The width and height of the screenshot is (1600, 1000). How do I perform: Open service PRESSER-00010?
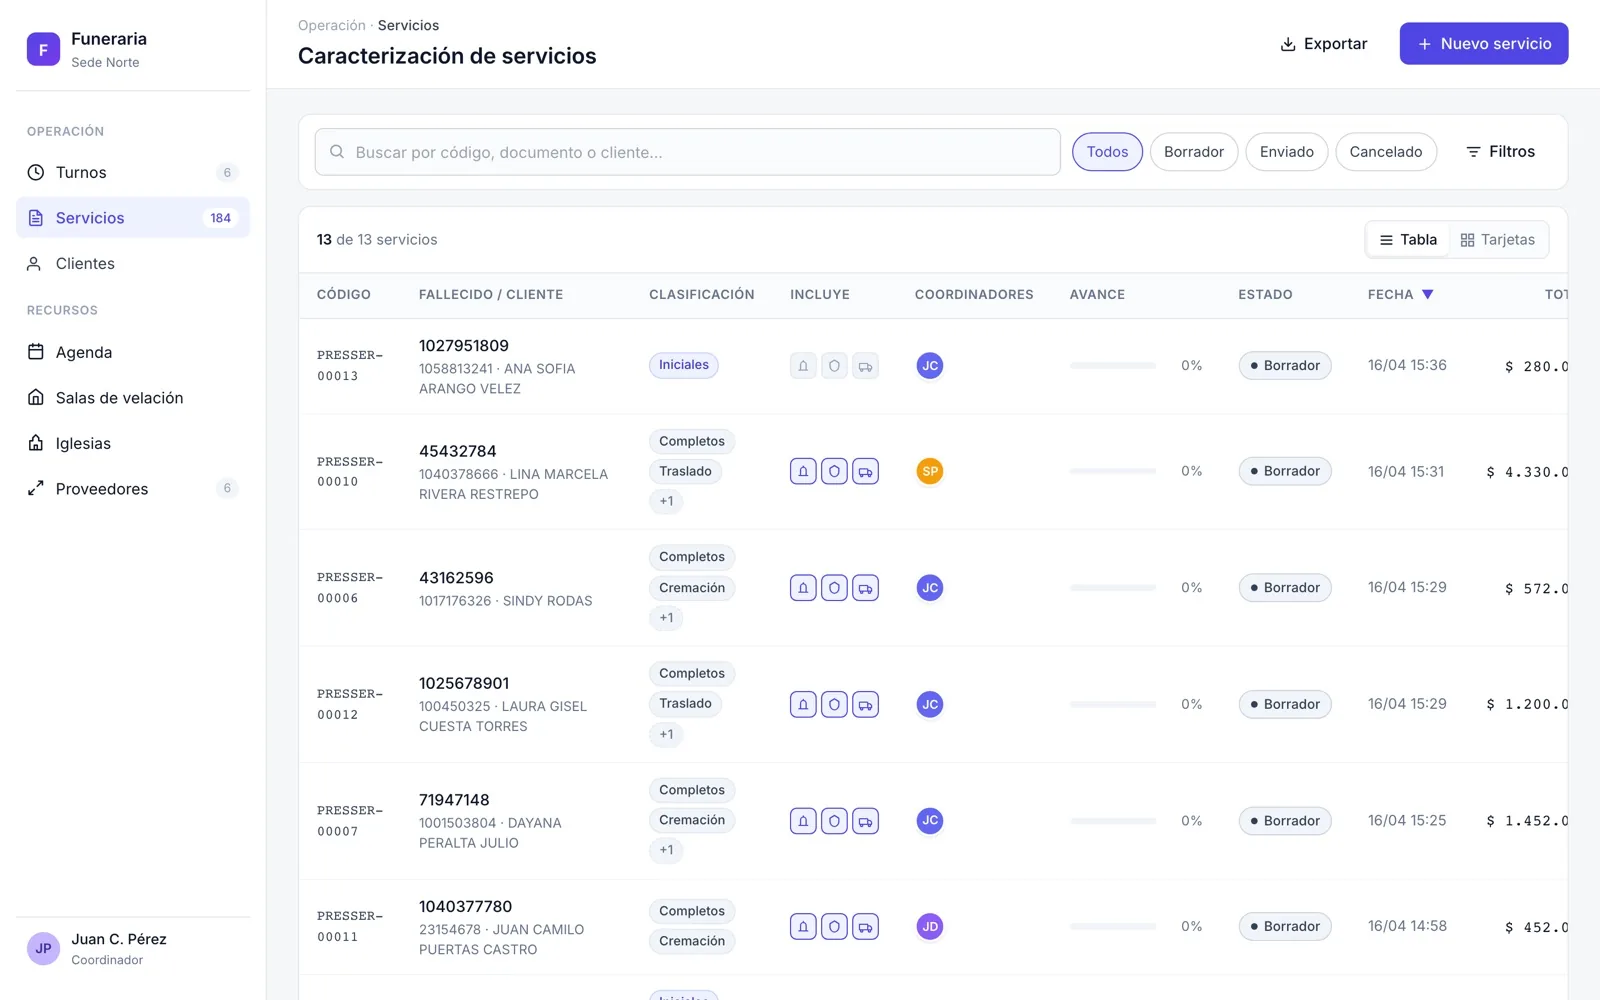point(350,472)
